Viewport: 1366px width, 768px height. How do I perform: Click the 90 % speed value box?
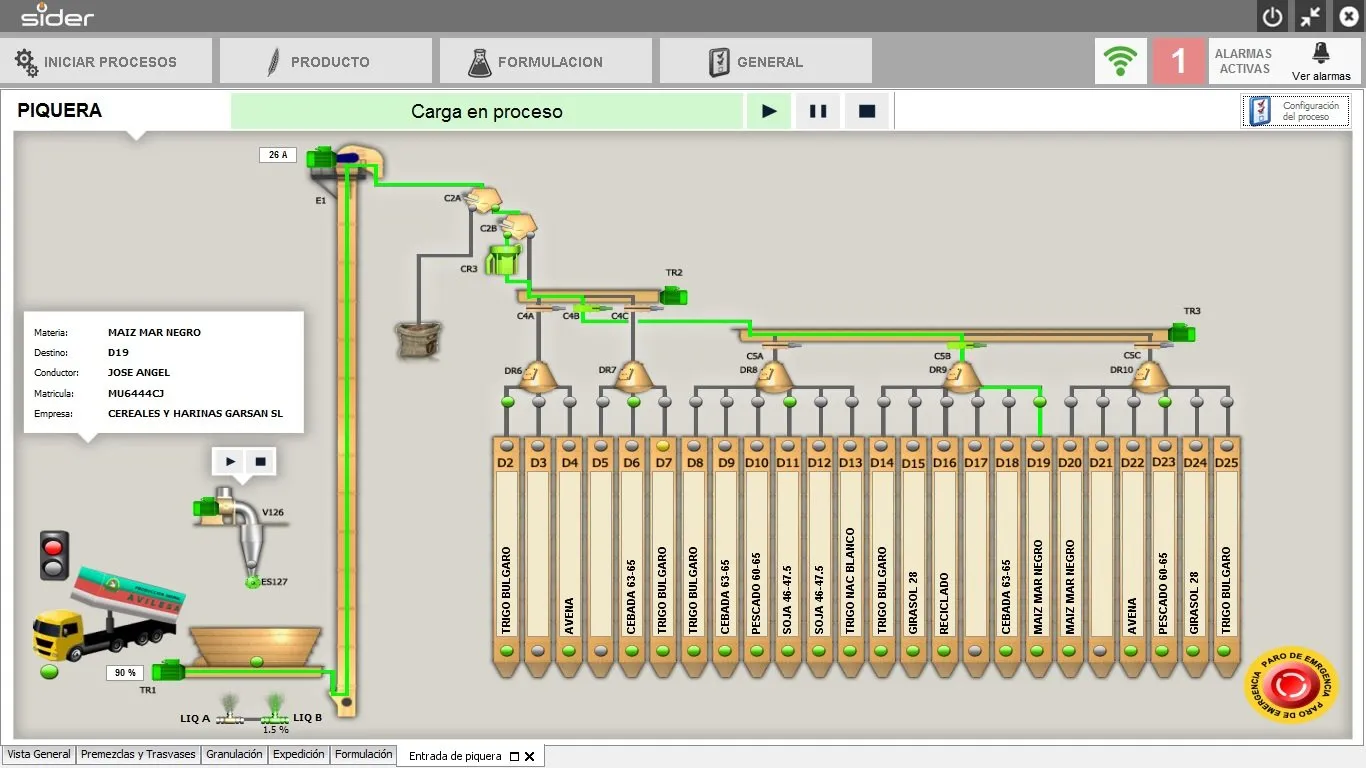pos(126,673)
